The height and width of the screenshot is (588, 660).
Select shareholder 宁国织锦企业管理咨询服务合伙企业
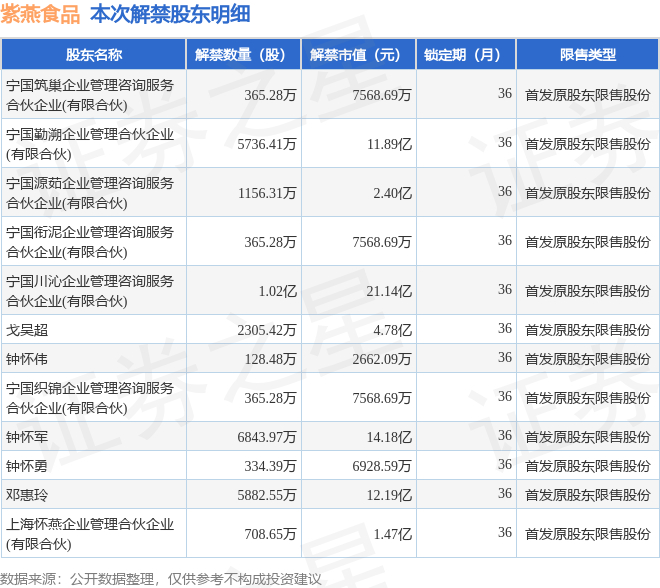pos(90,397)
